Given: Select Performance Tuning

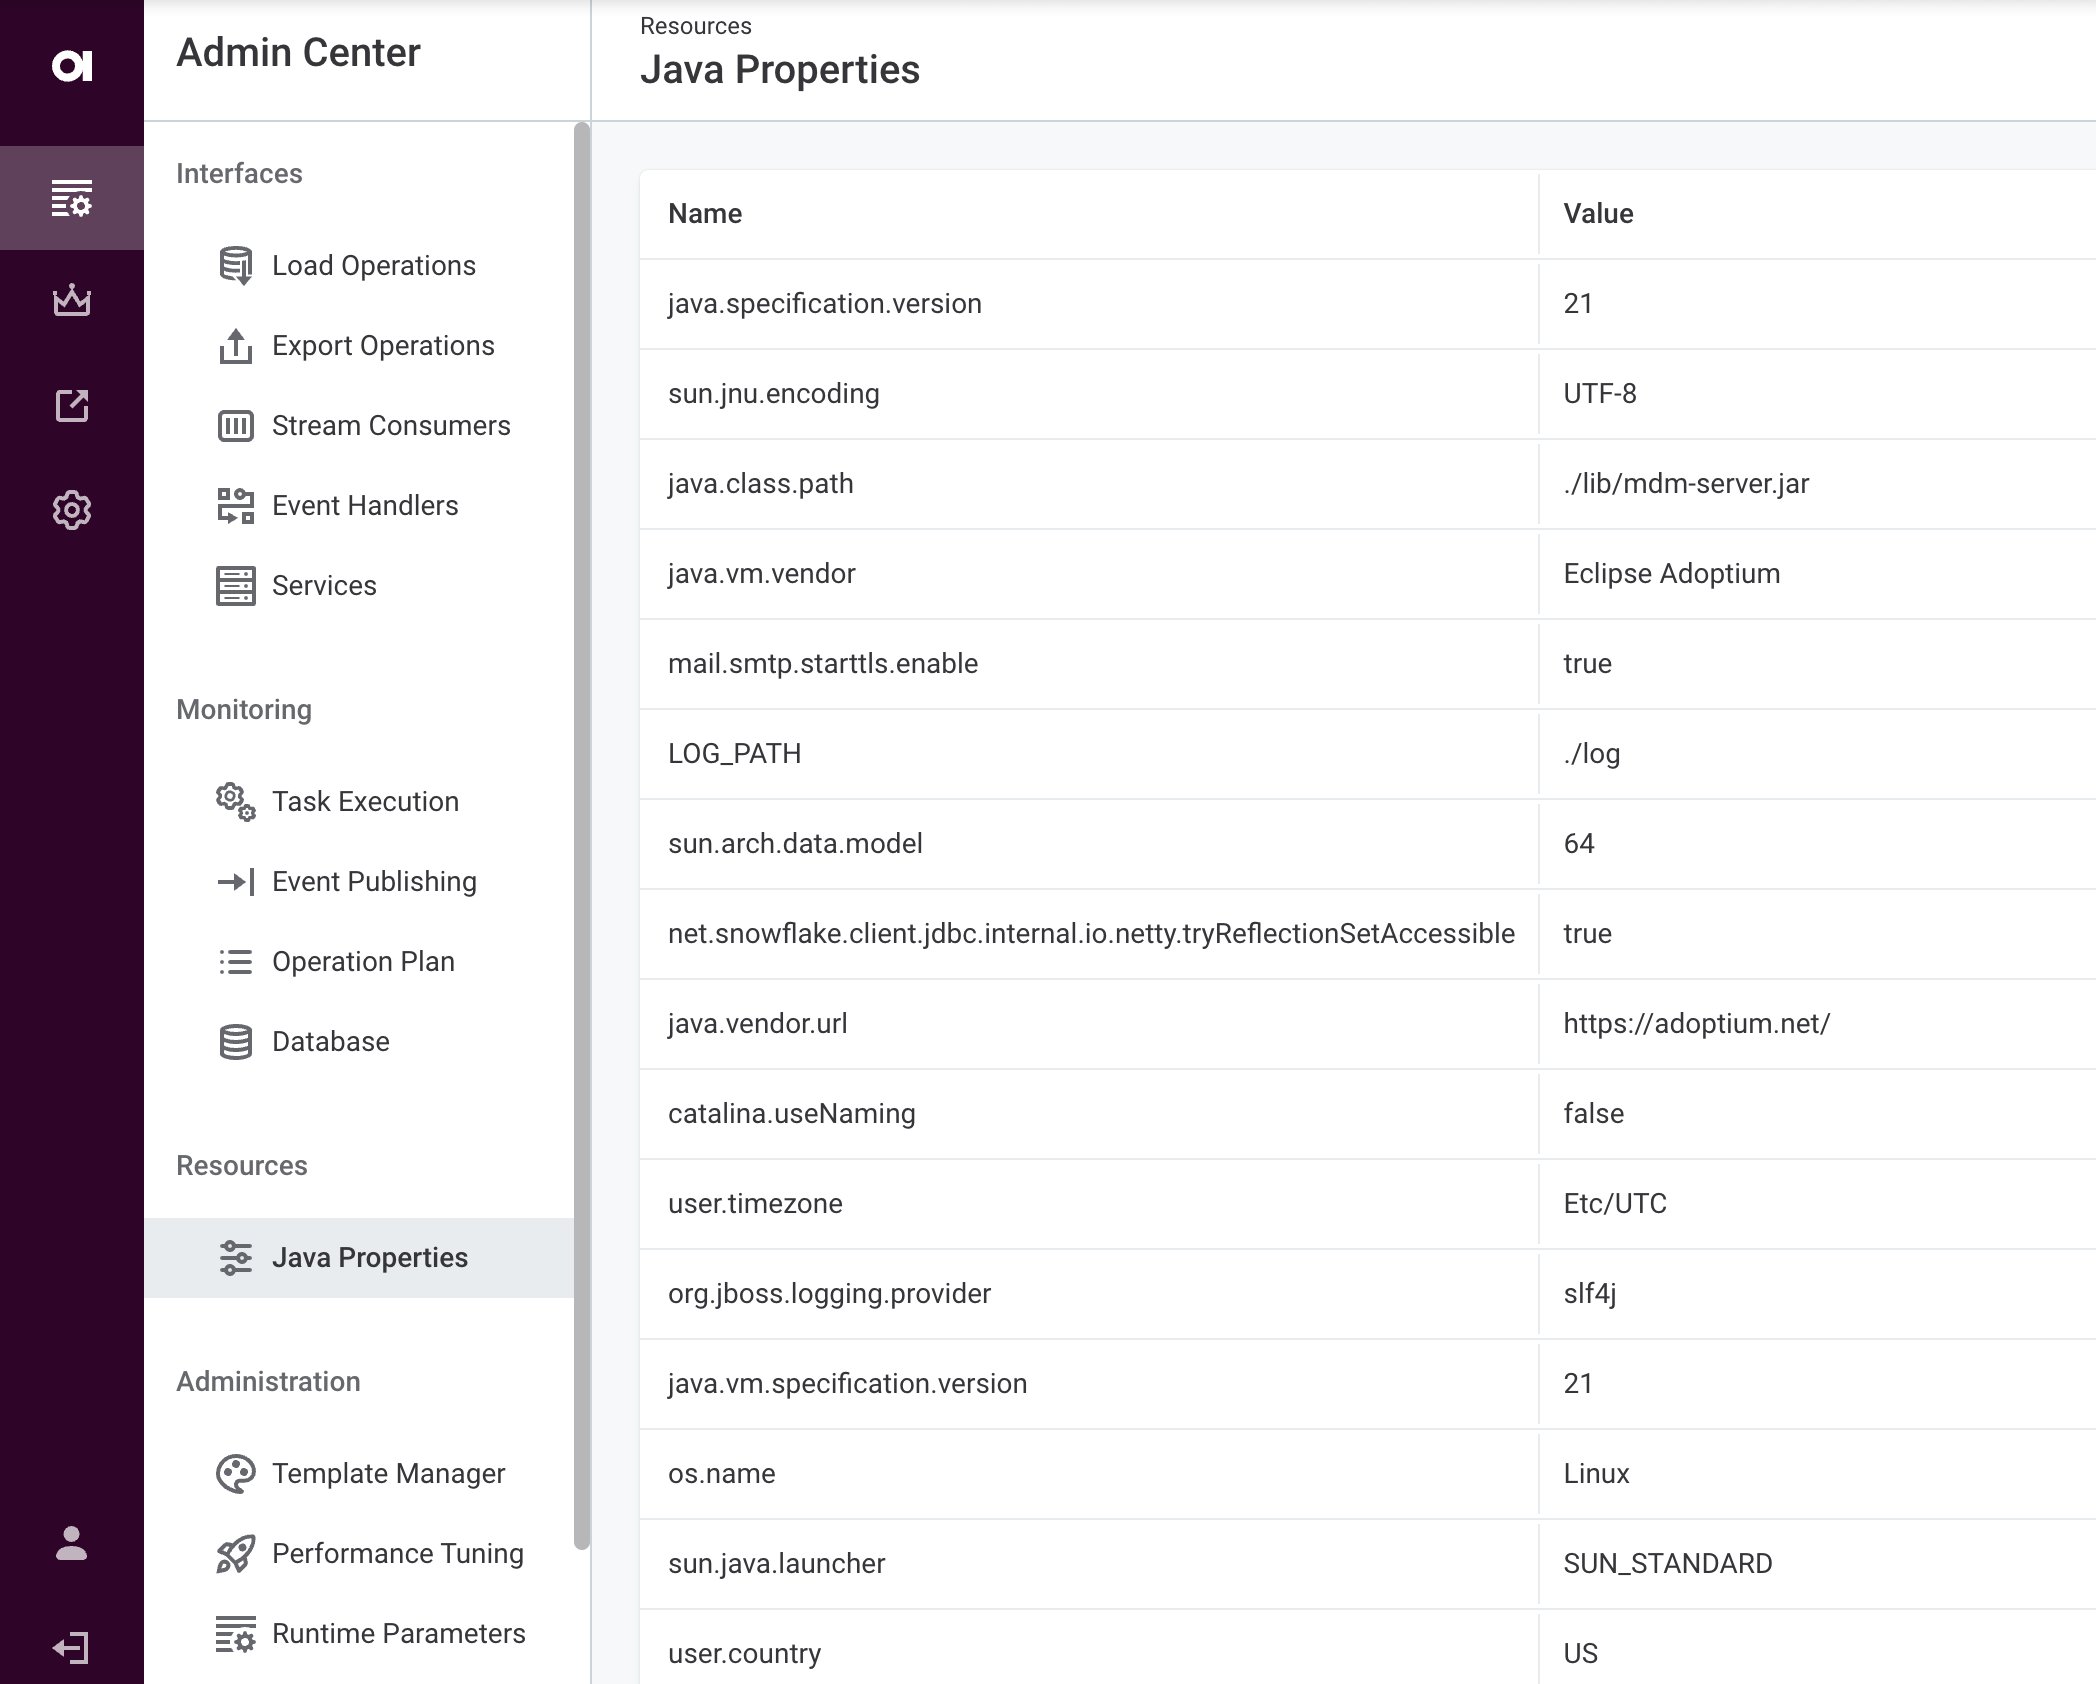Looking at the screenshot, I should pos(397,1554).
